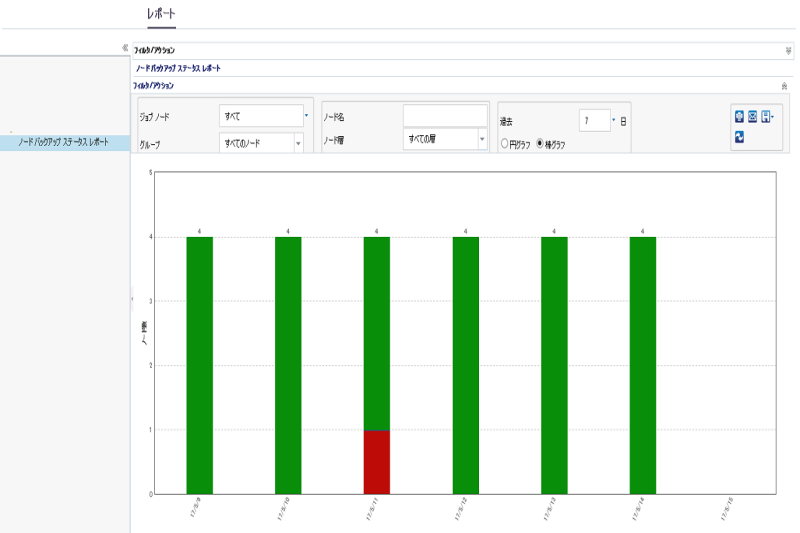Click the print report icon
800x533 pixels.
739,117
